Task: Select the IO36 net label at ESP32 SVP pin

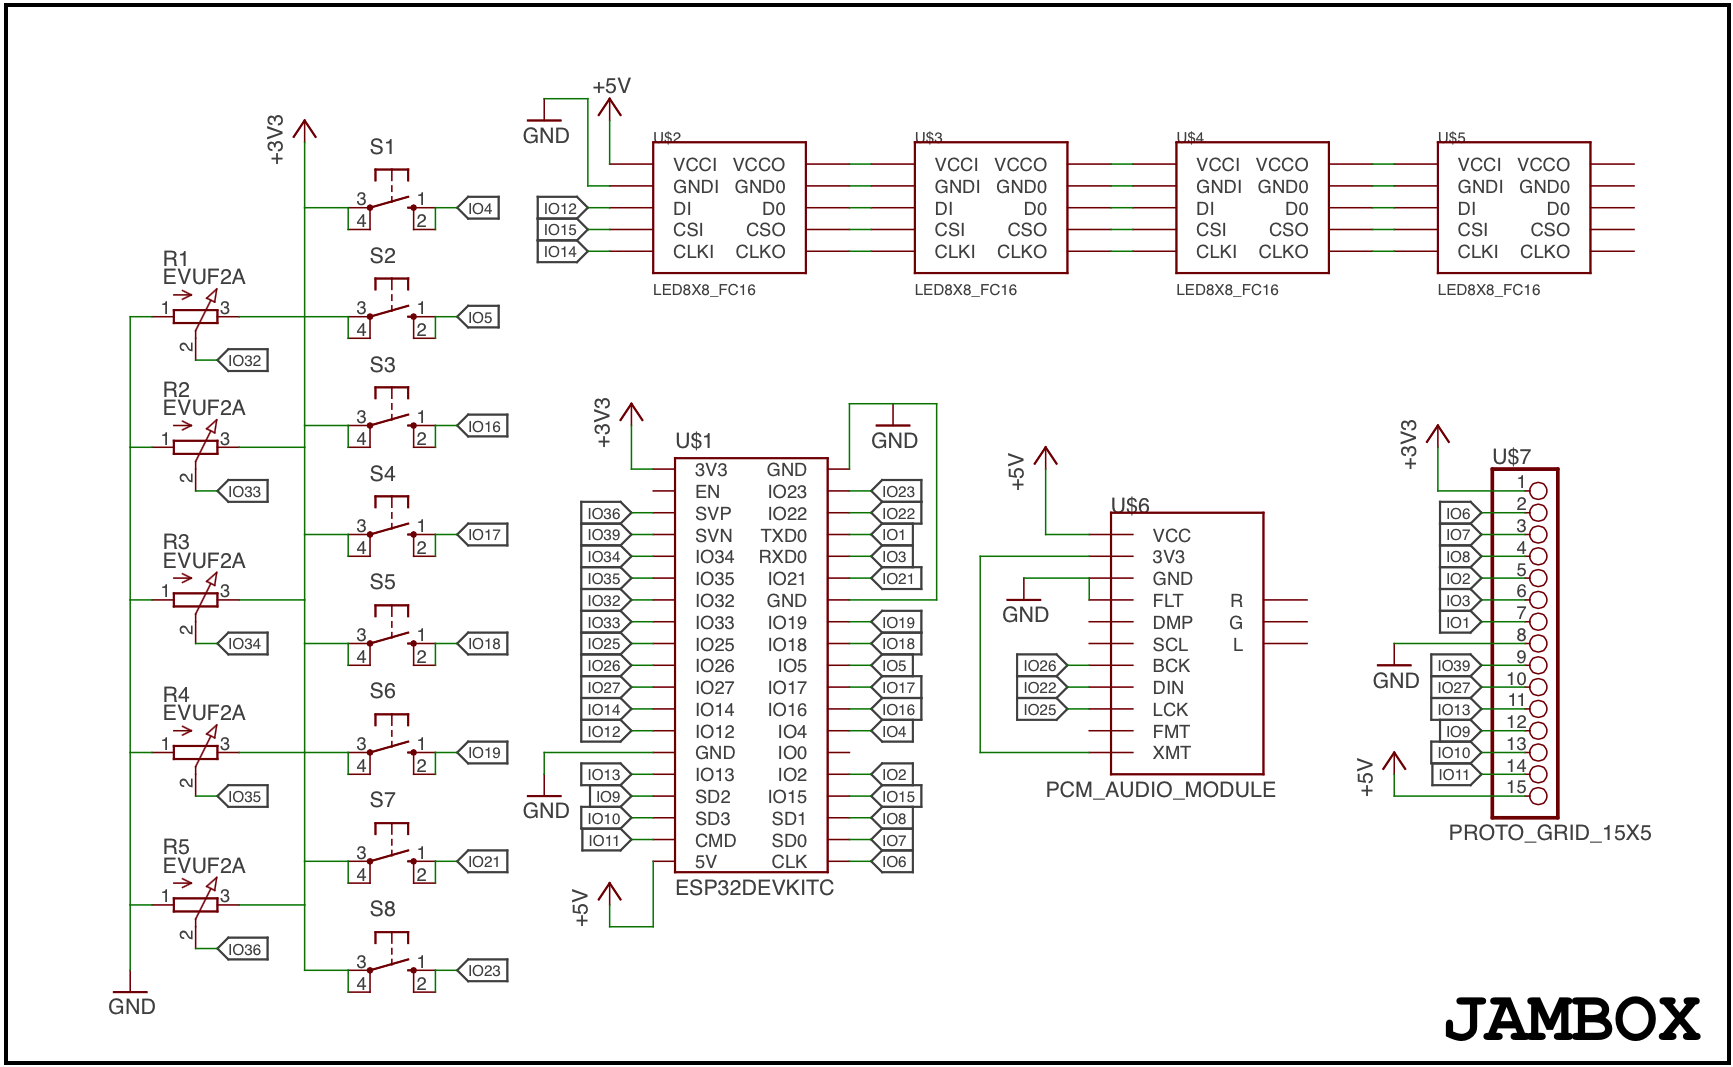Action: pos(606,513)
